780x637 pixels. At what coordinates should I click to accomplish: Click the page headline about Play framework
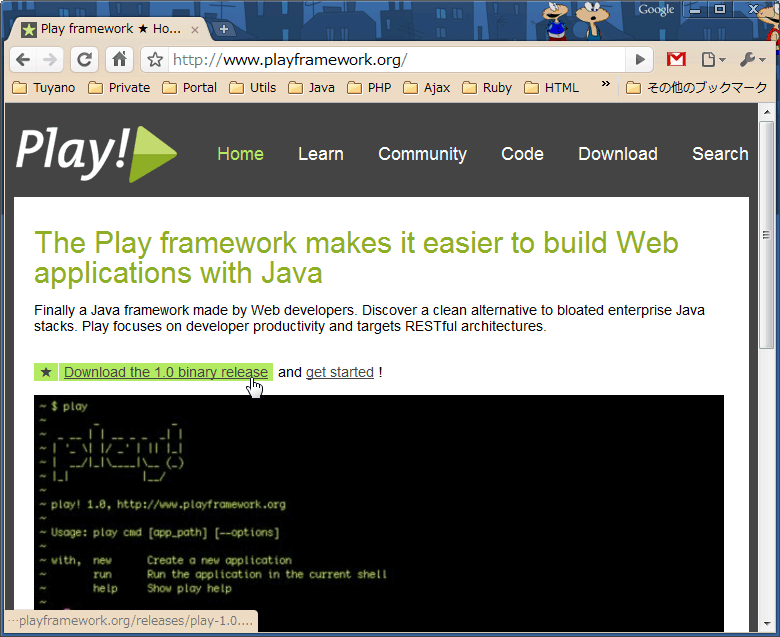point(356,258)
